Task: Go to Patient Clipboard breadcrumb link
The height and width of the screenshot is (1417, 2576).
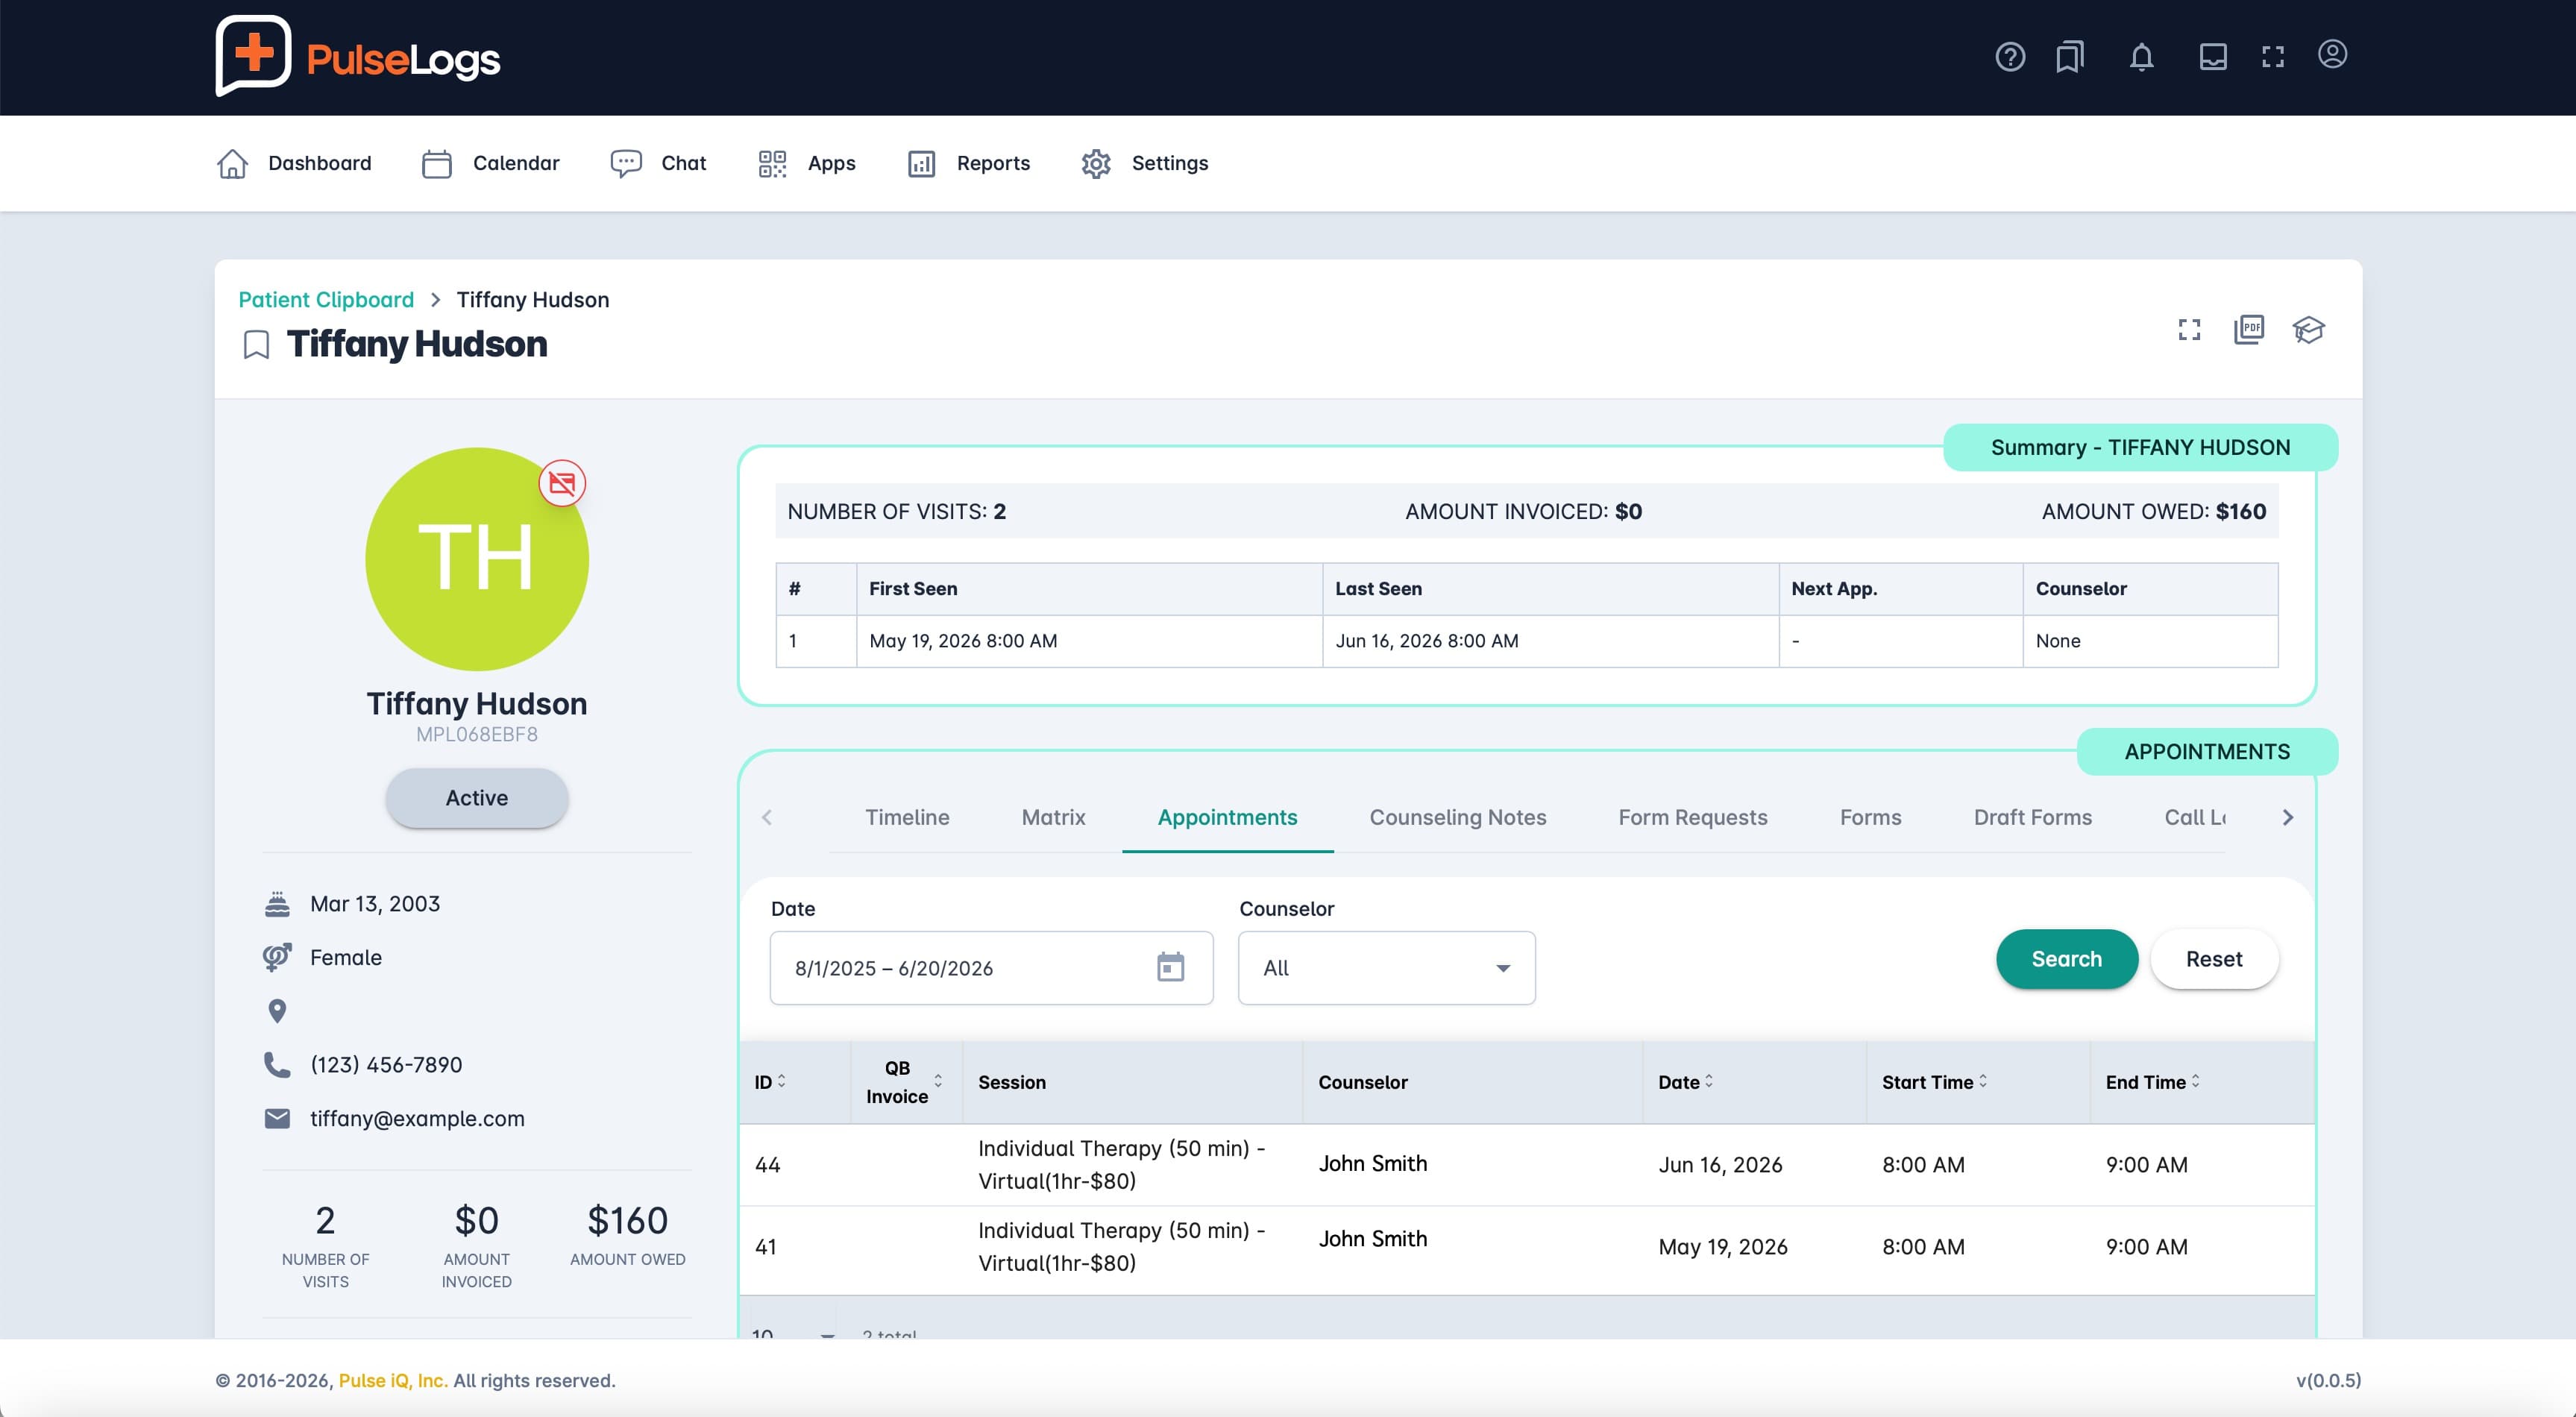Action: (326, 300)
